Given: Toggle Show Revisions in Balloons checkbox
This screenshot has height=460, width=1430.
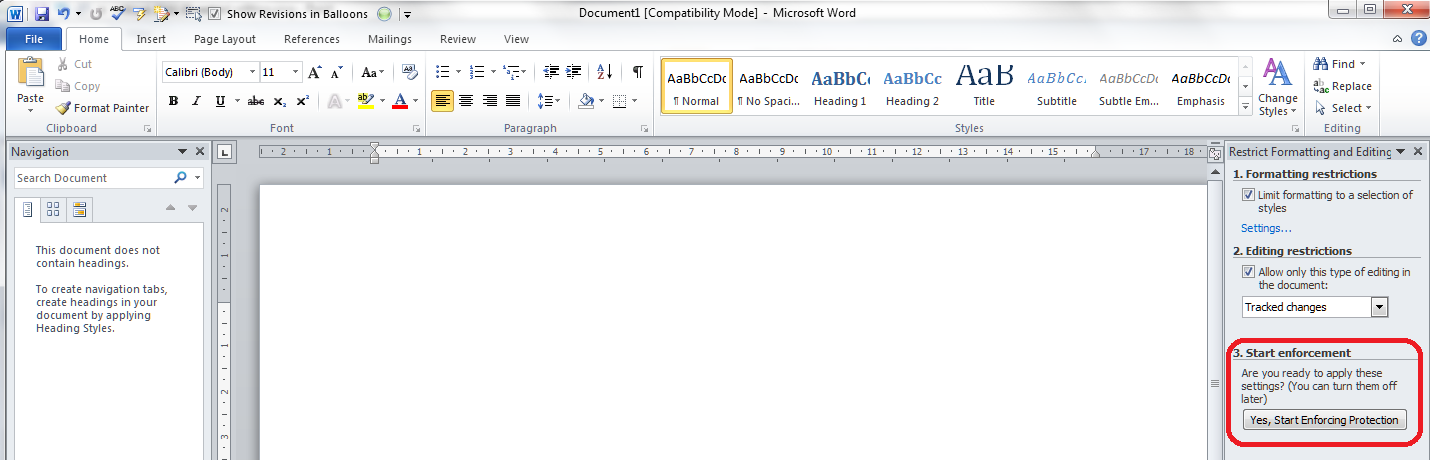Looking at the screenshot, I should (x=216, y=14).
